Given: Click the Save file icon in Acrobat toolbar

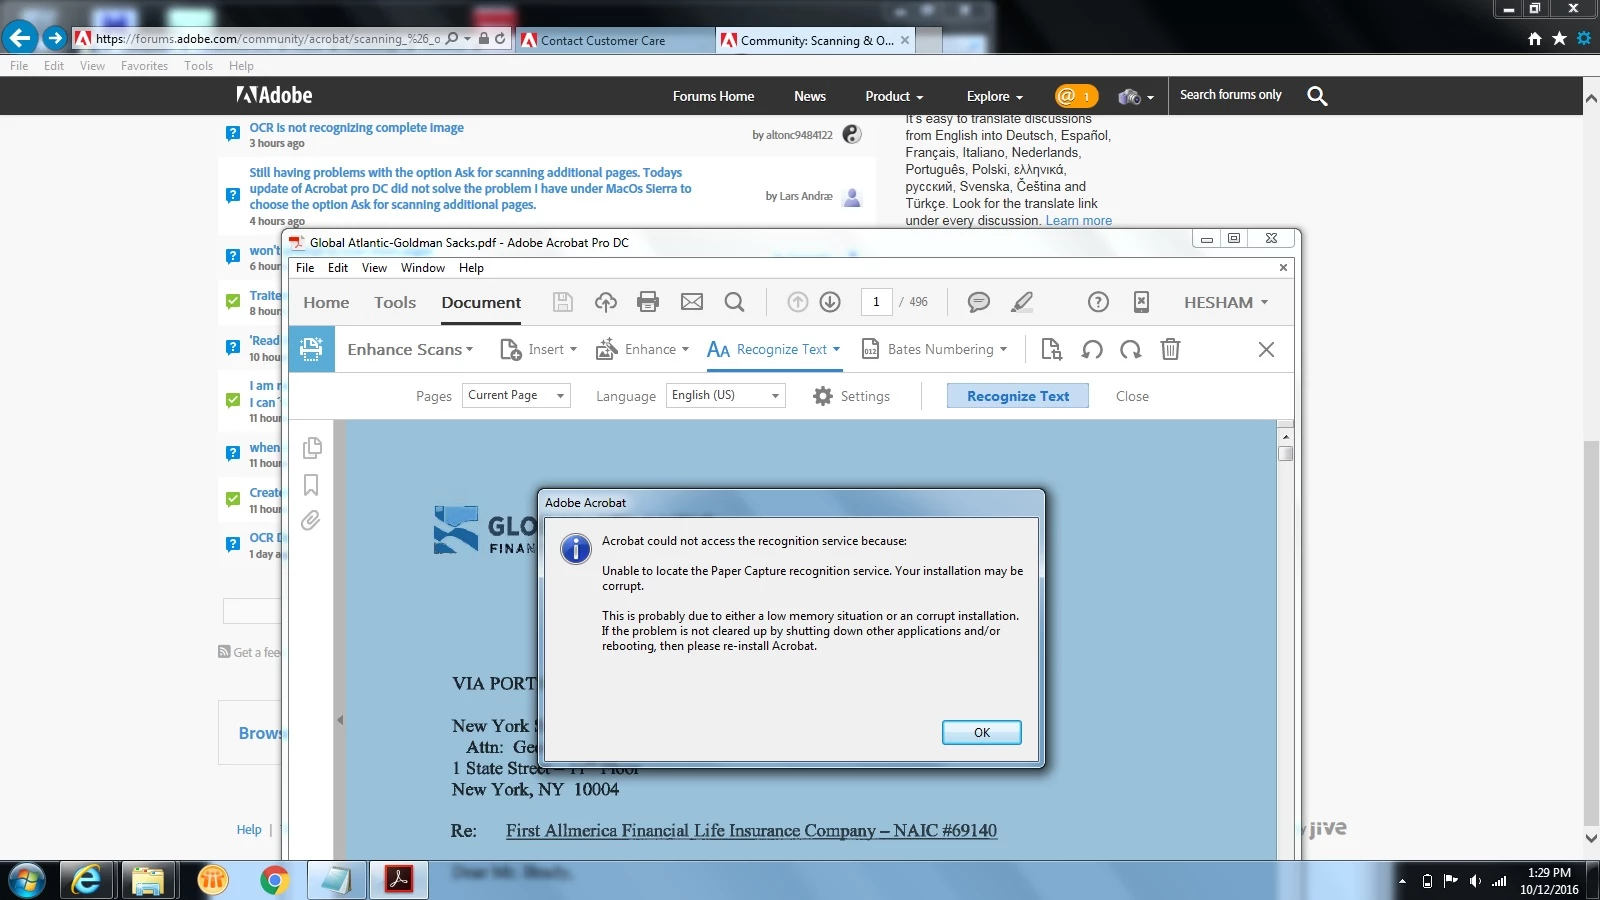Looking at the screenshot, I should [x=562, y=302].
